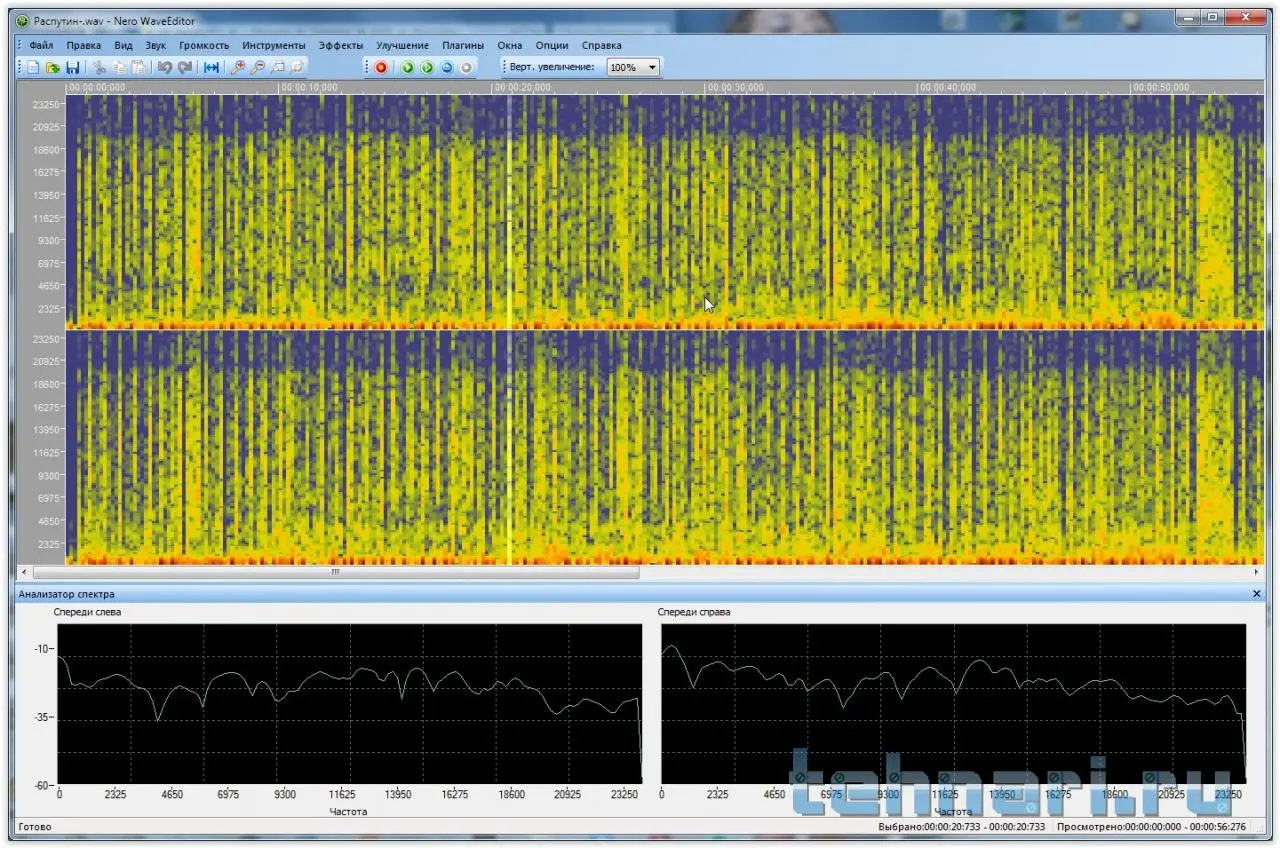Click the Cut scissors icon

pos(99,67)
